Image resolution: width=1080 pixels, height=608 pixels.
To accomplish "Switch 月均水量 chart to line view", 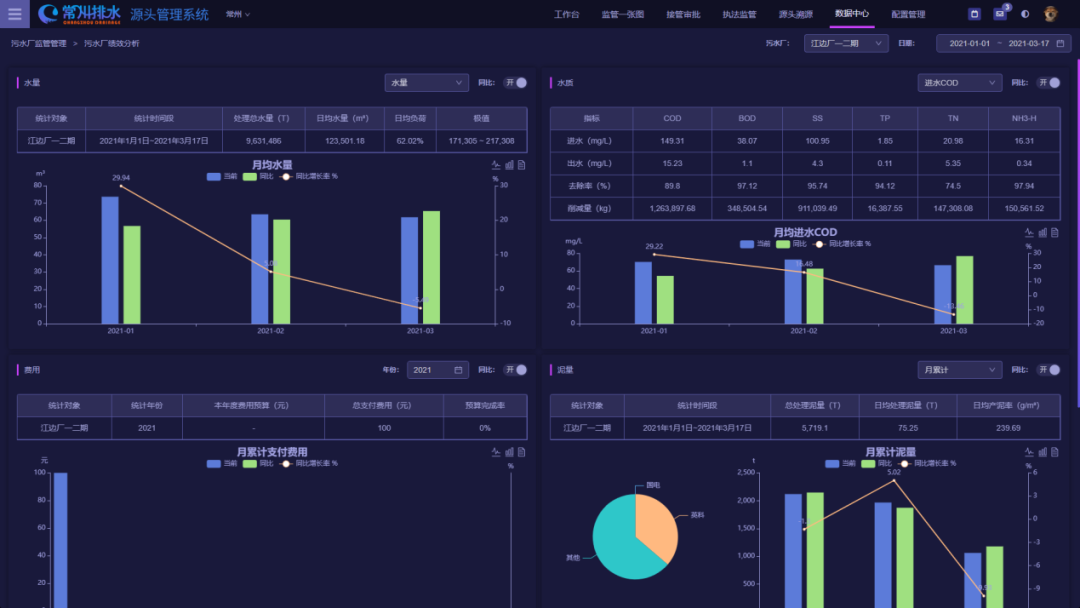I will [x=496, y=165].
